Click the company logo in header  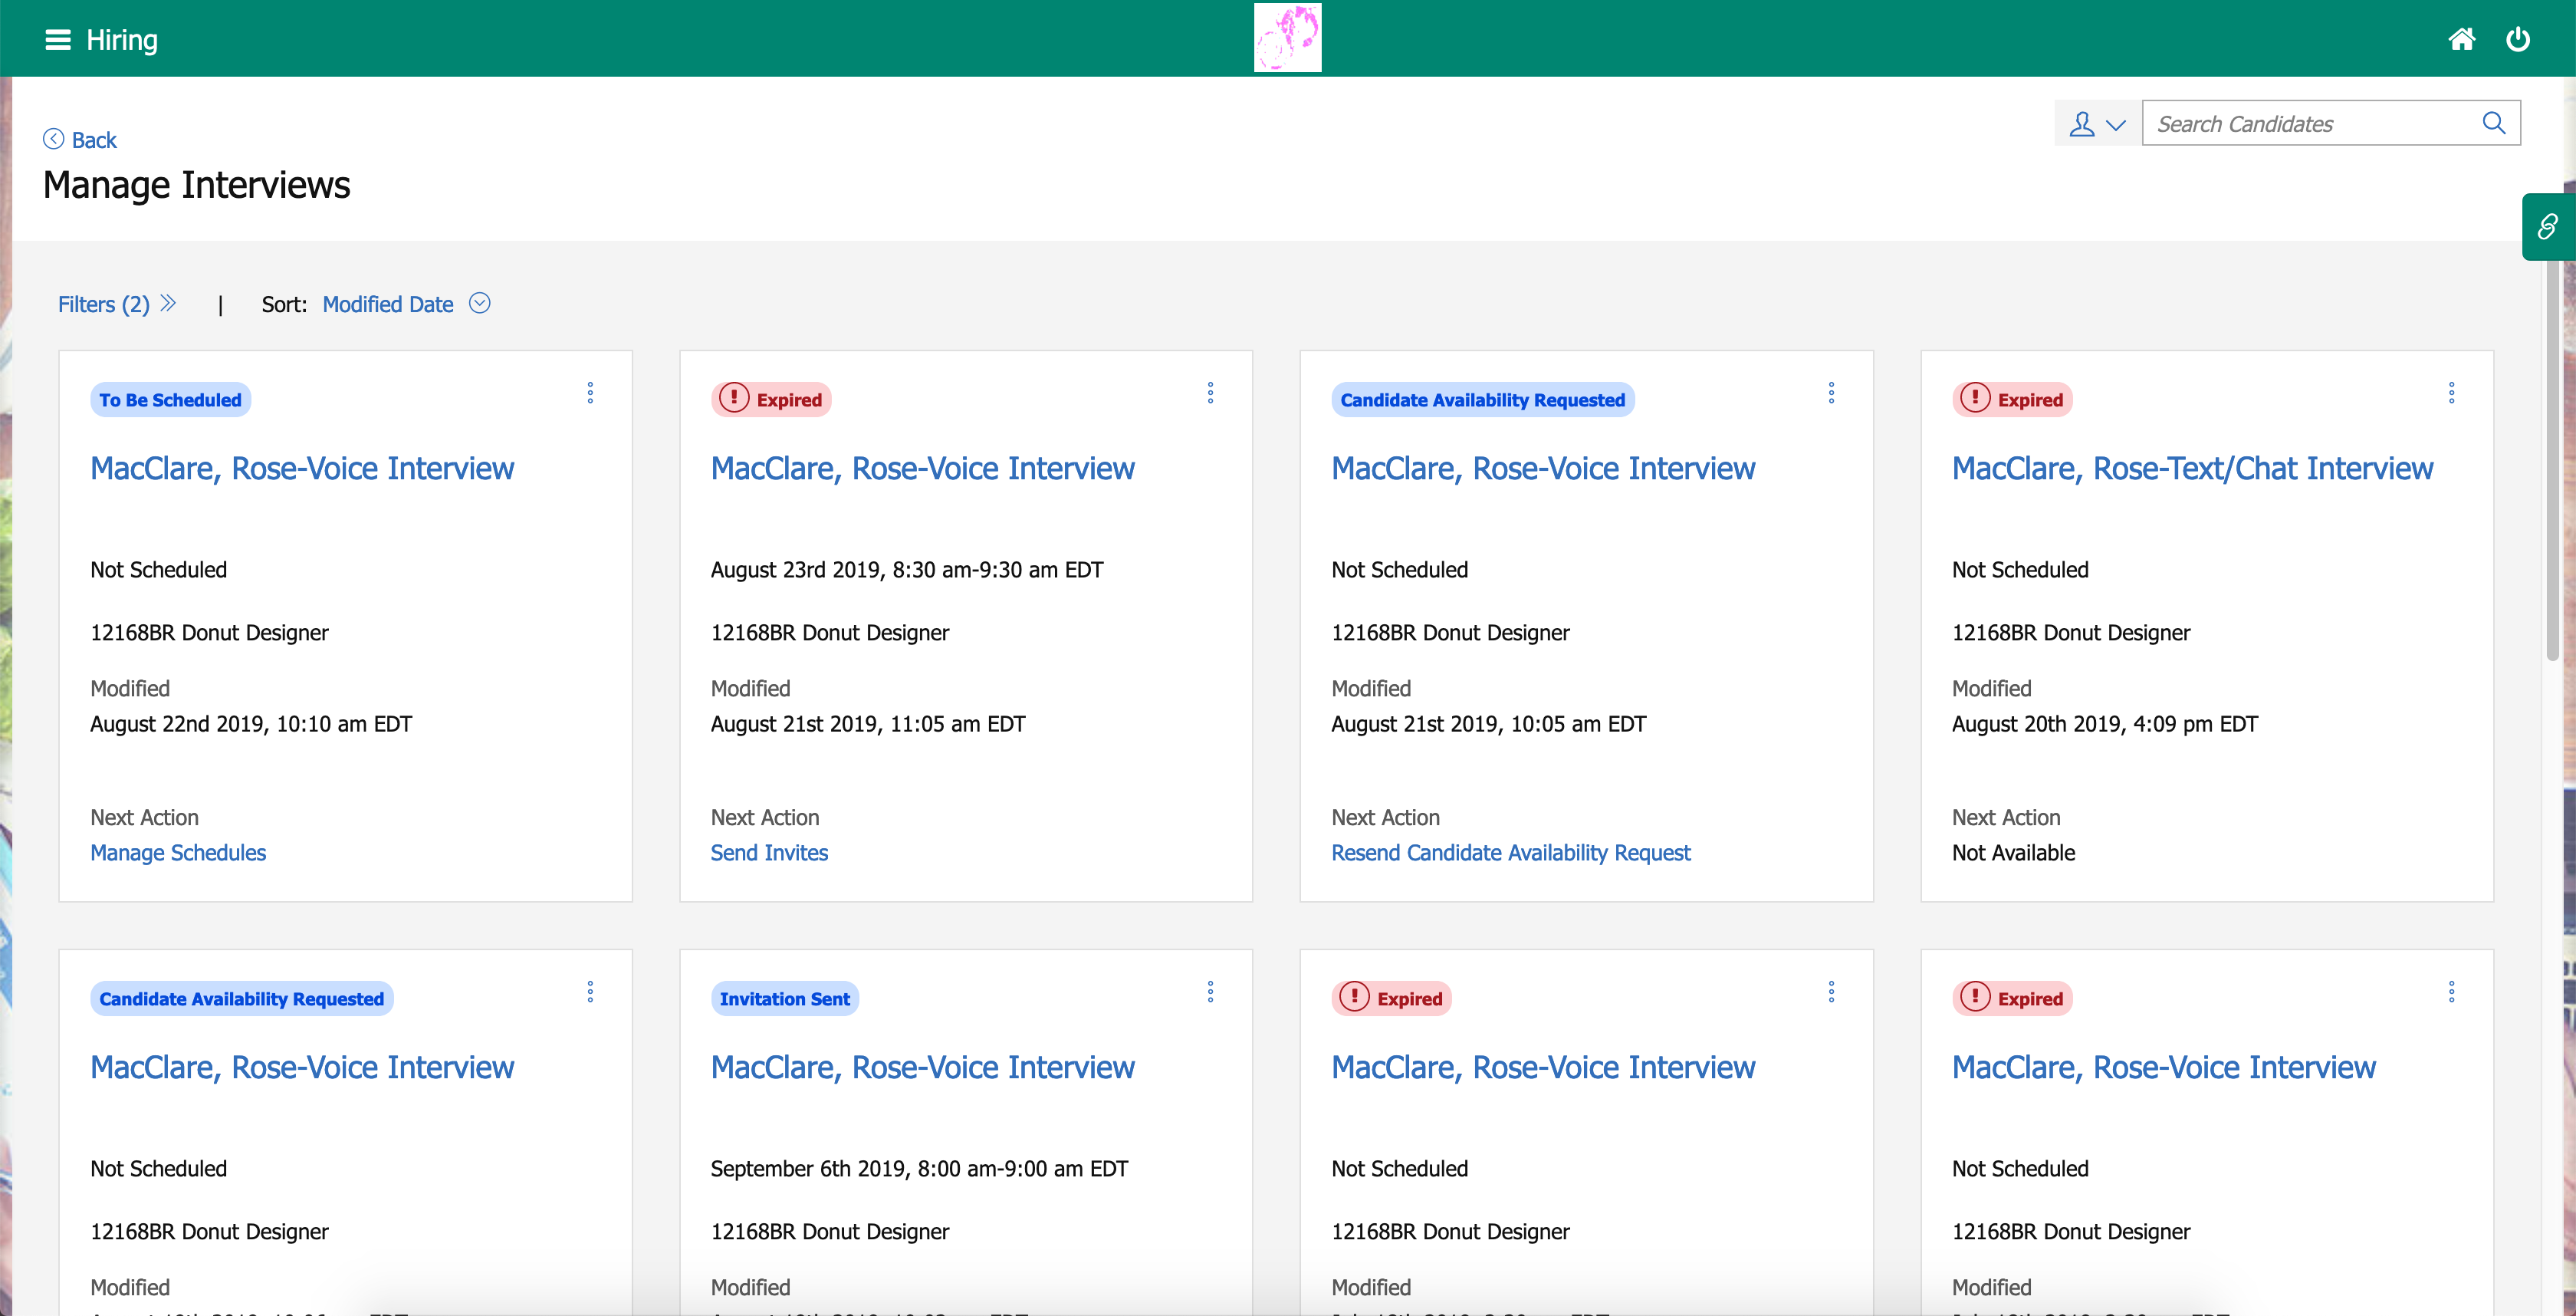tap(1287, 38)
